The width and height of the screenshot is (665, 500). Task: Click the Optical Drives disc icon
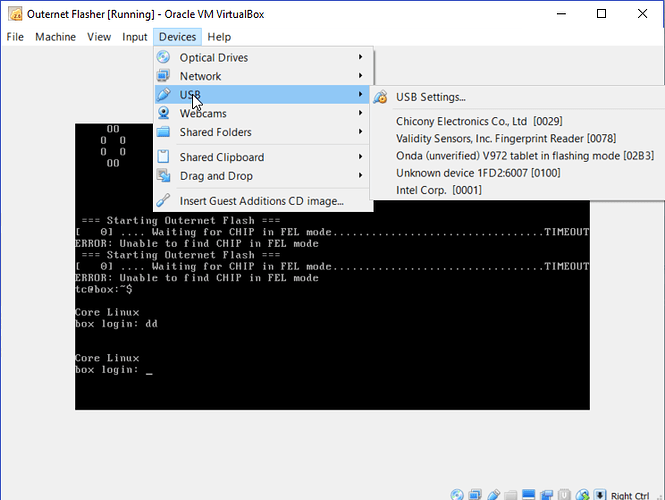click(x=163, y=57)
